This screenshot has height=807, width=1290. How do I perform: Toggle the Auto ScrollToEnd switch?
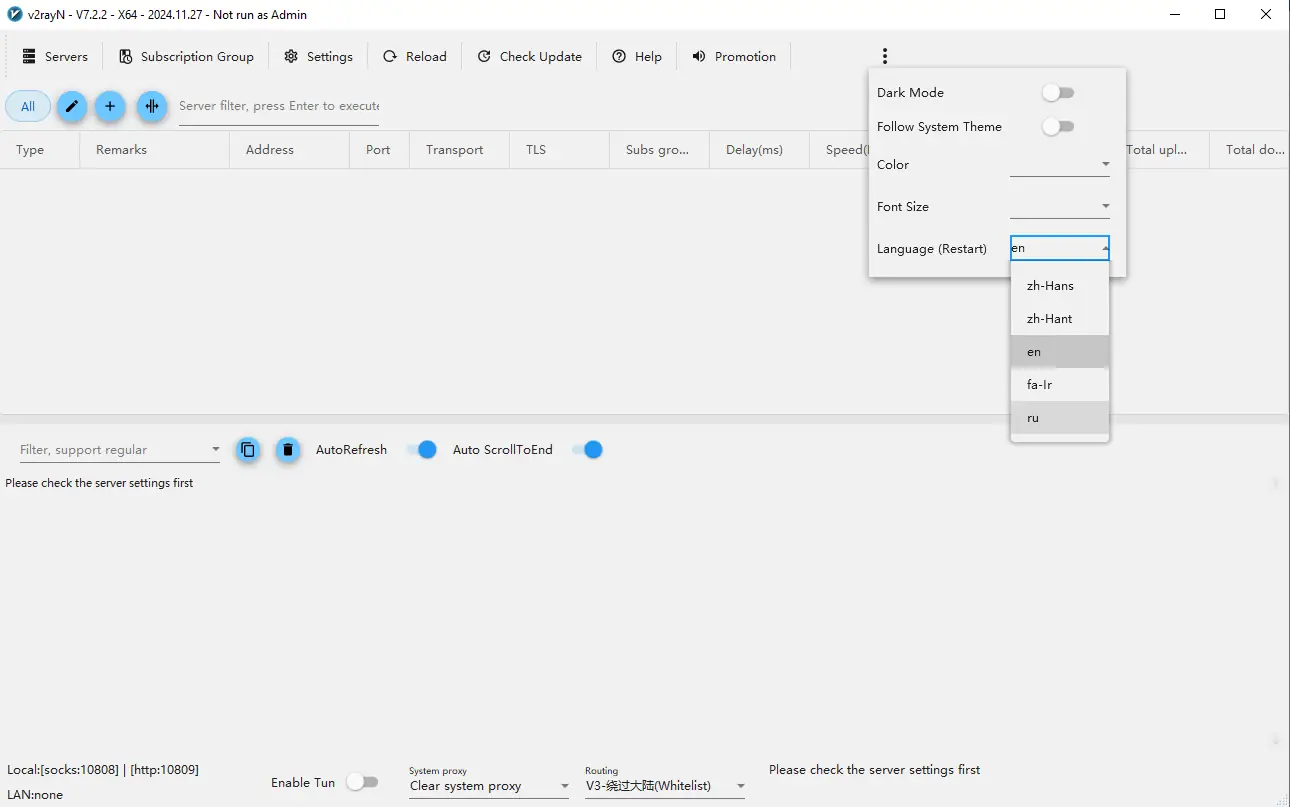[587, 450]
